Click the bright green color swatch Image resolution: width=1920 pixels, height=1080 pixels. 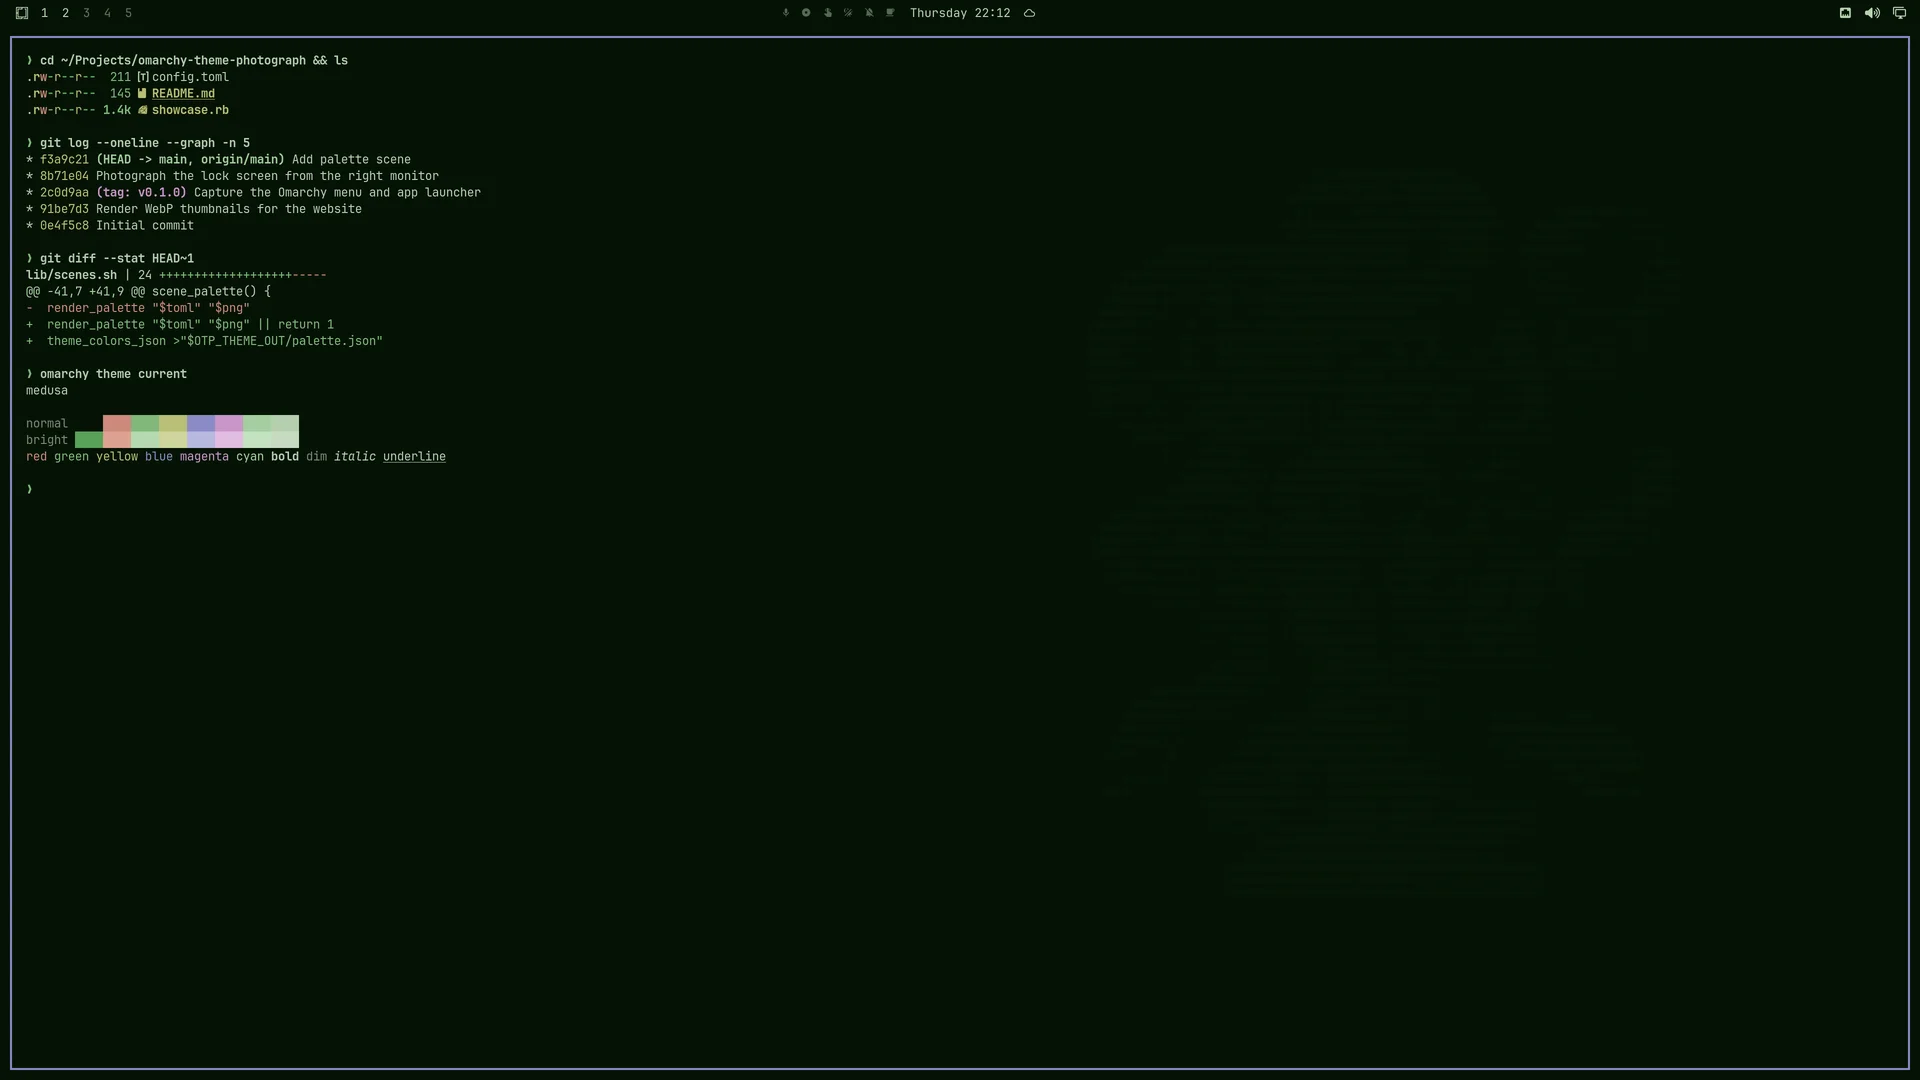tap(145, 440)
